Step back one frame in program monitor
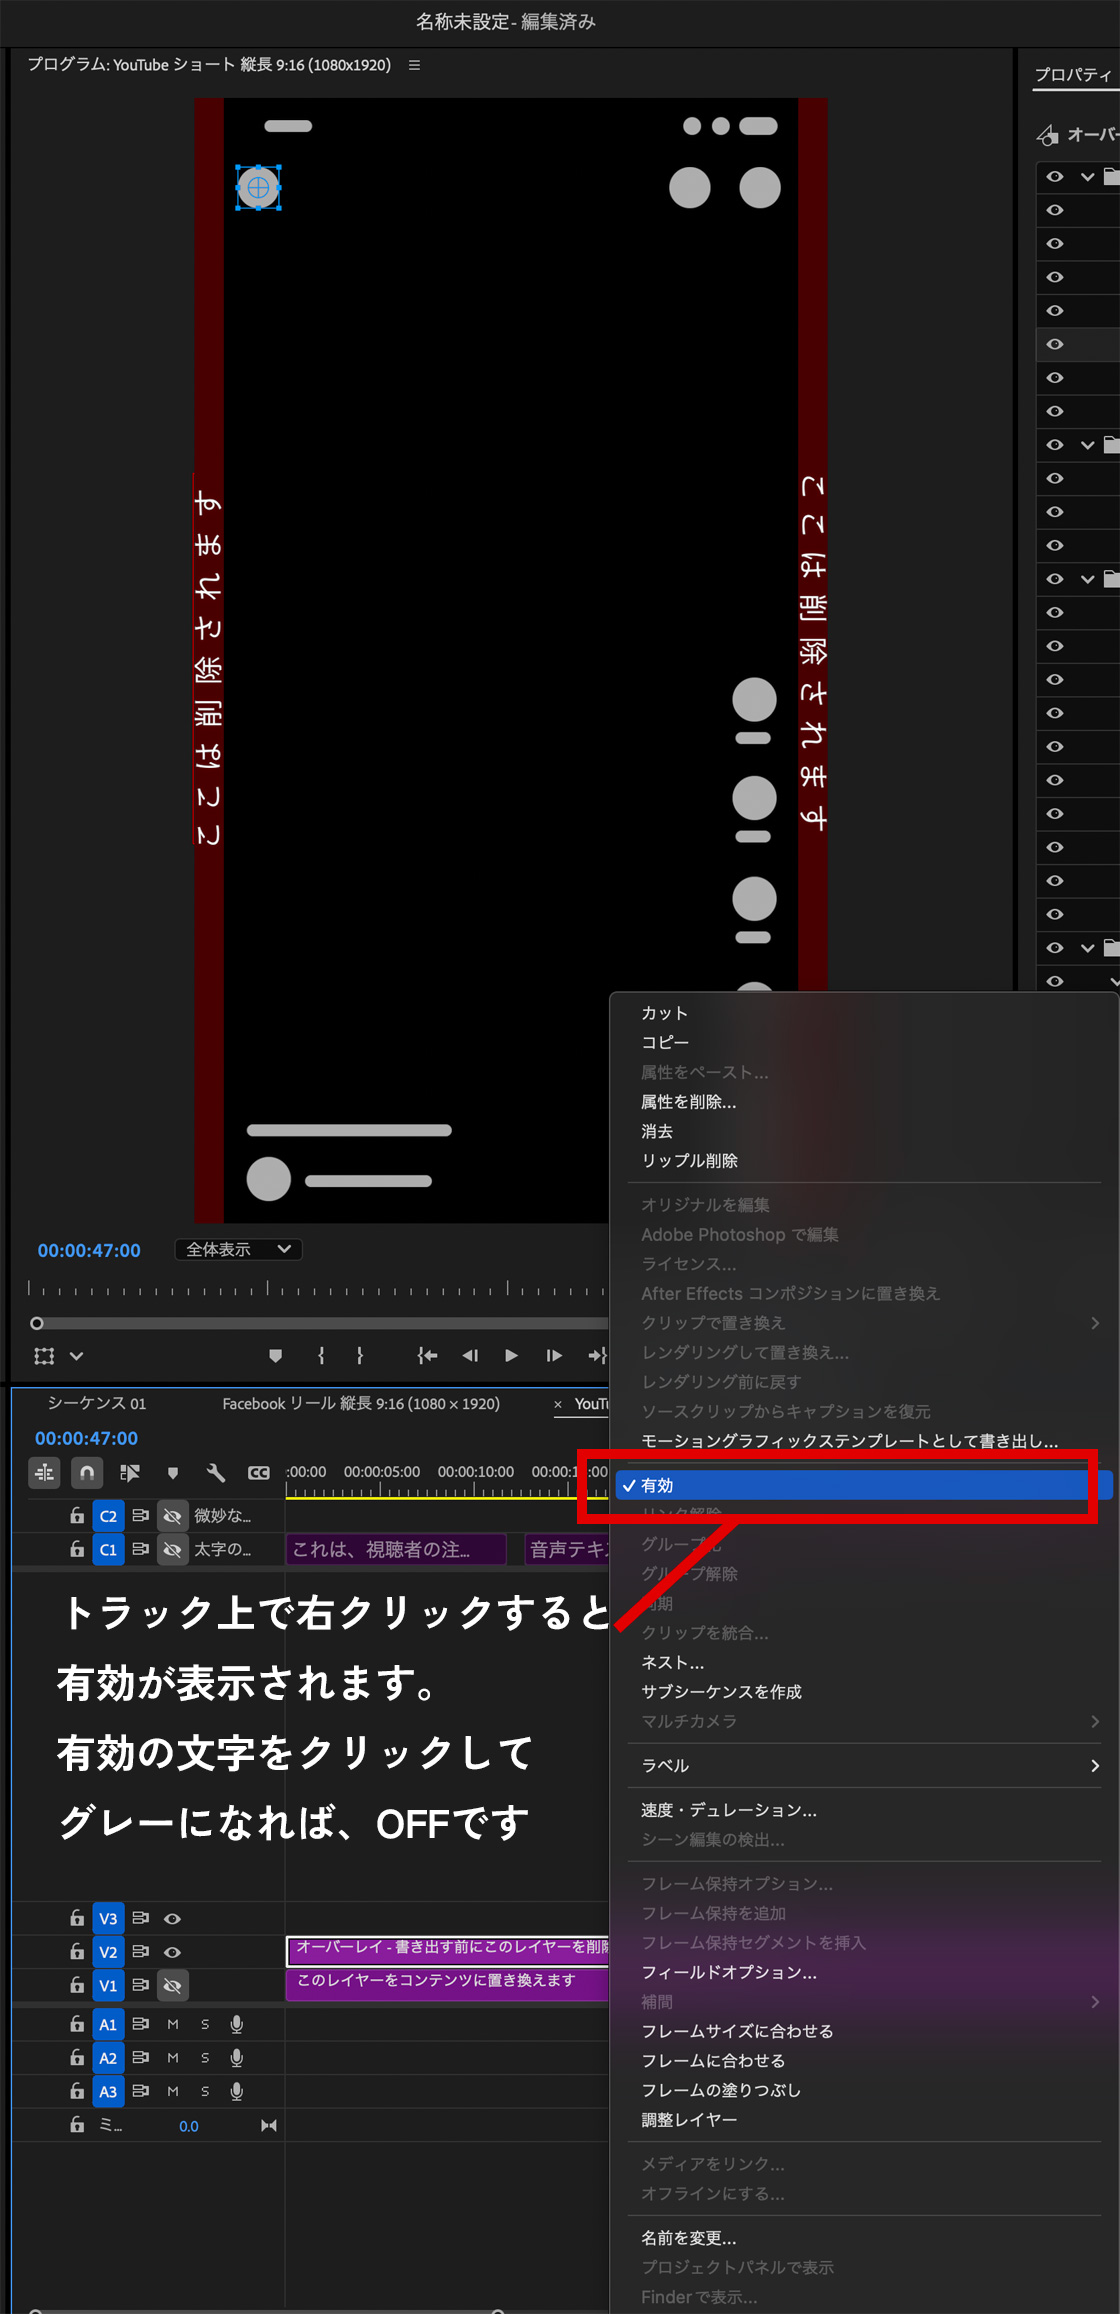This screenshot has width=1120, height=2314. [x=470, y=1355]
